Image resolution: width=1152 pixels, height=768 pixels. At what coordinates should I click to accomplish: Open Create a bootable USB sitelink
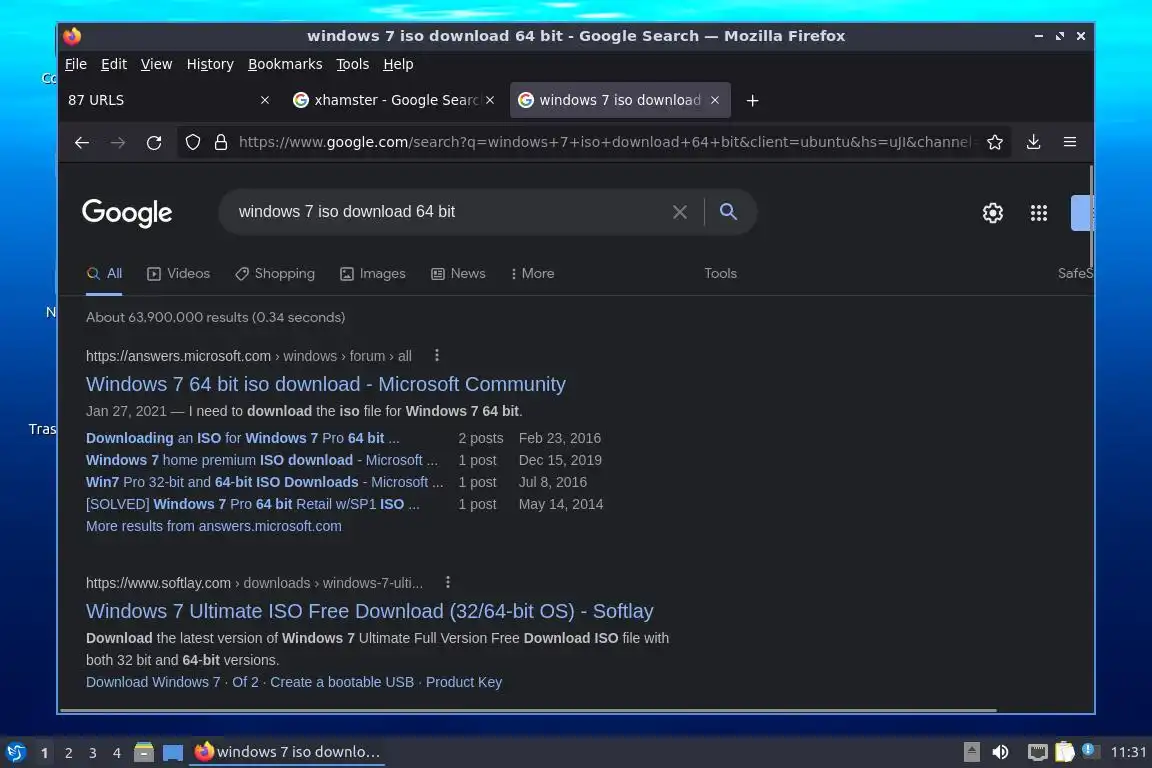342,682
